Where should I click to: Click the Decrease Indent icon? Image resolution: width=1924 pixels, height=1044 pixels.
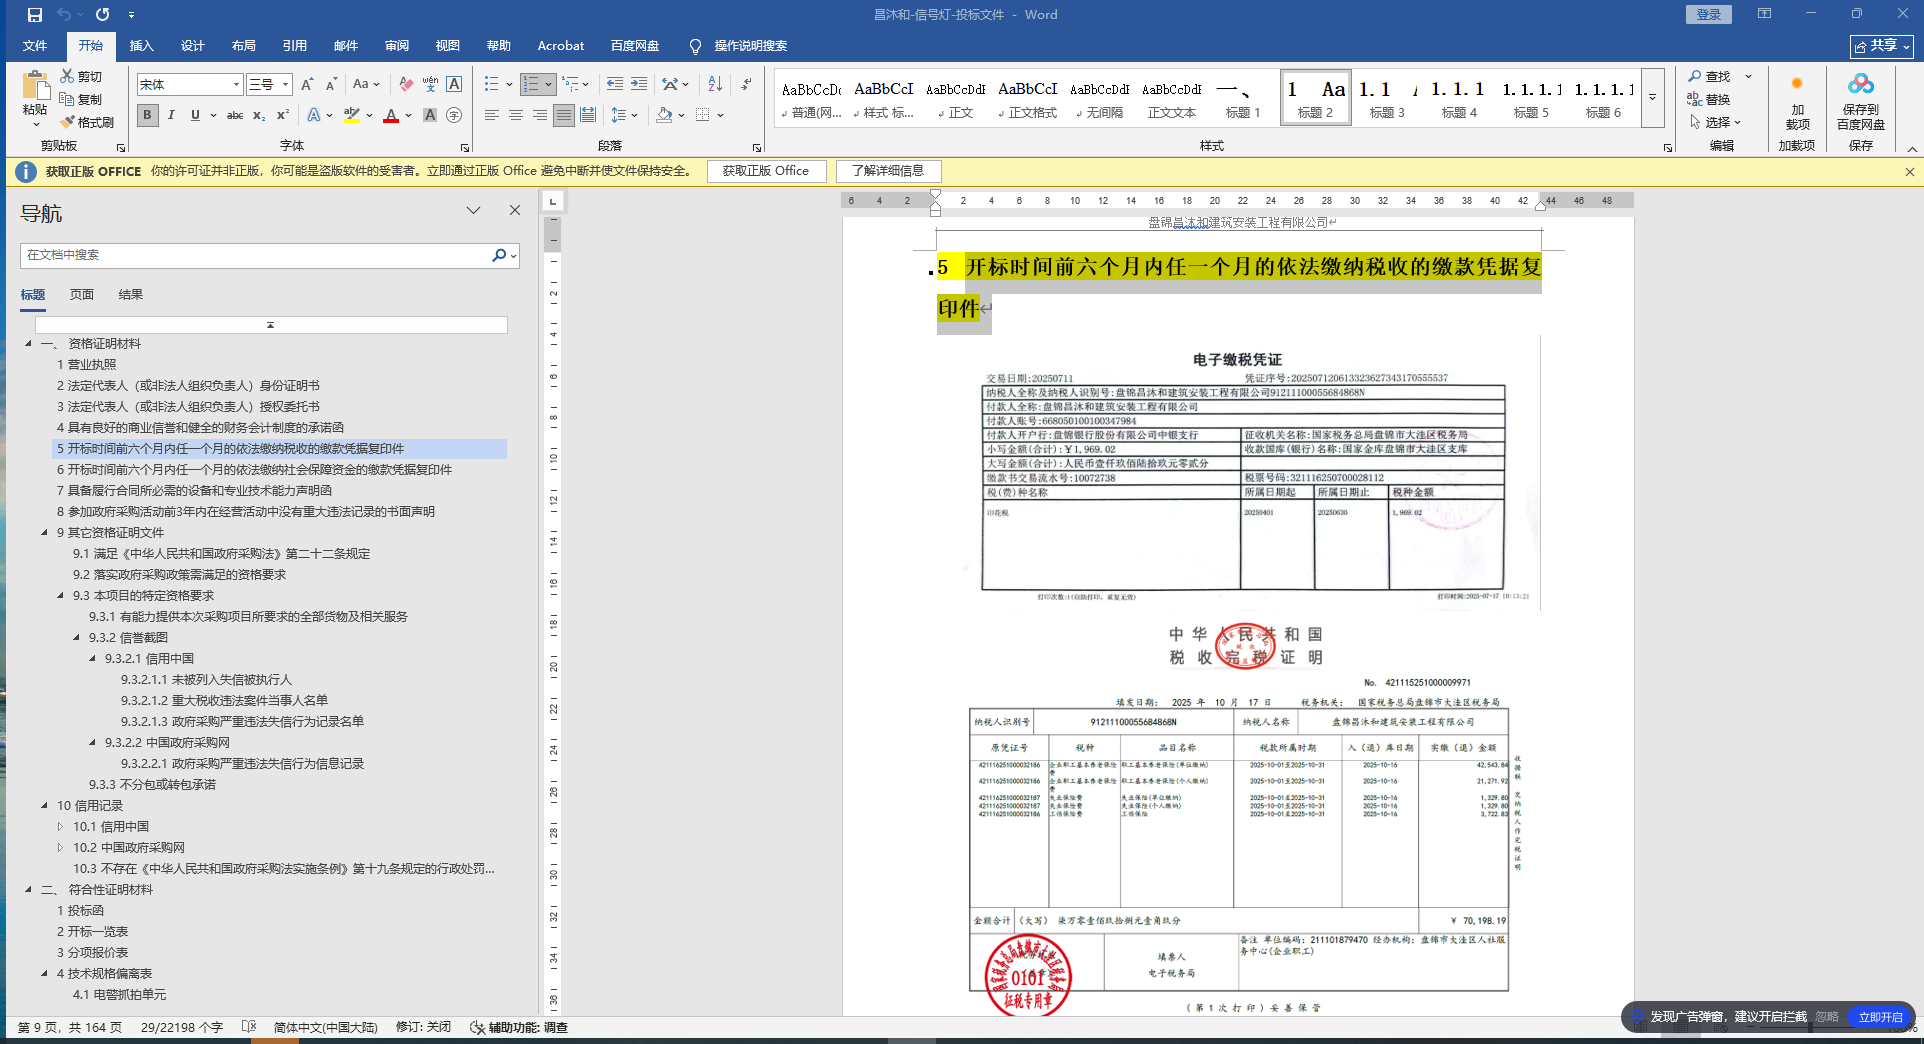pos(614,84)
